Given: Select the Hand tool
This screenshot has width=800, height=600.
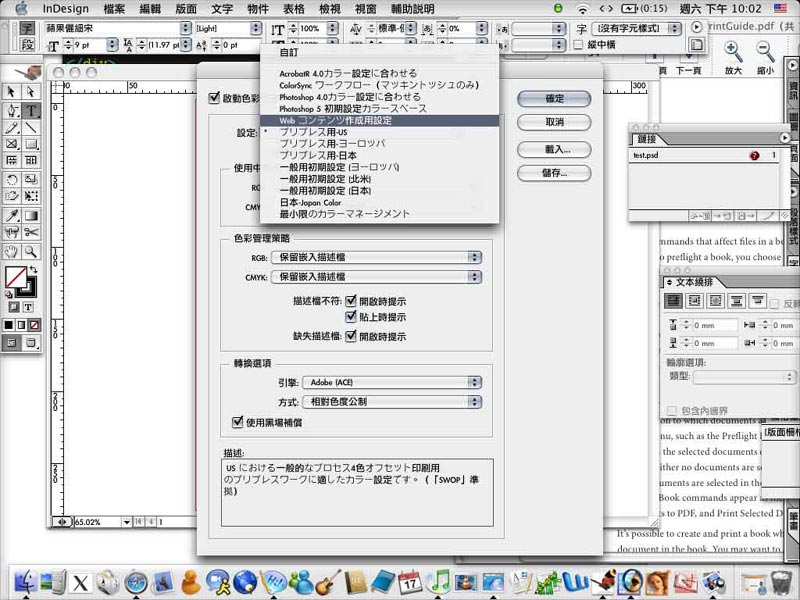Looking at the screenshot, I should (12, 251).
